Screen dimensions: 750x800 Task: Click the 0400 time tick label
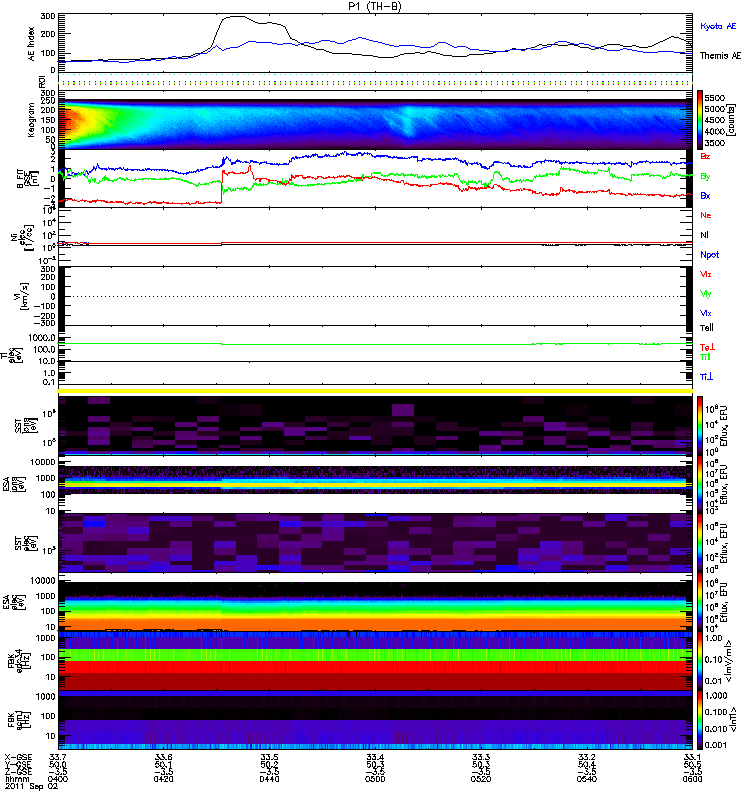[x=58, y=779]
